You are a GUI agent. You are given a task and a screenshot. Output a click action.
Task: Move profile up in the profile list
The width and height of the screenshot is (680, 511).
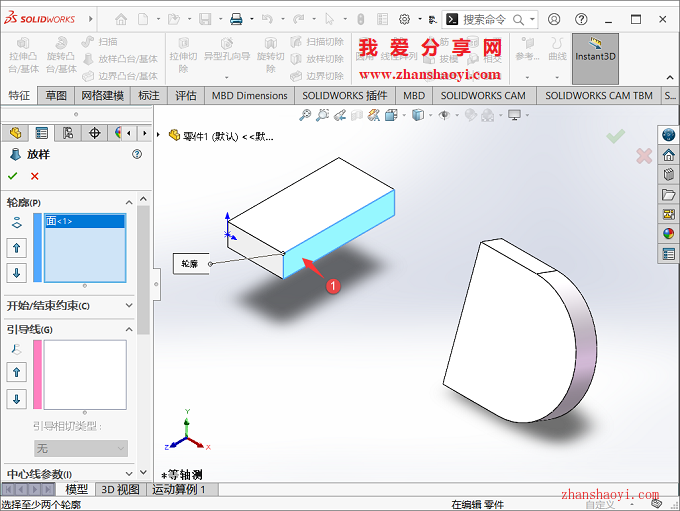click(x=17, y=247)
